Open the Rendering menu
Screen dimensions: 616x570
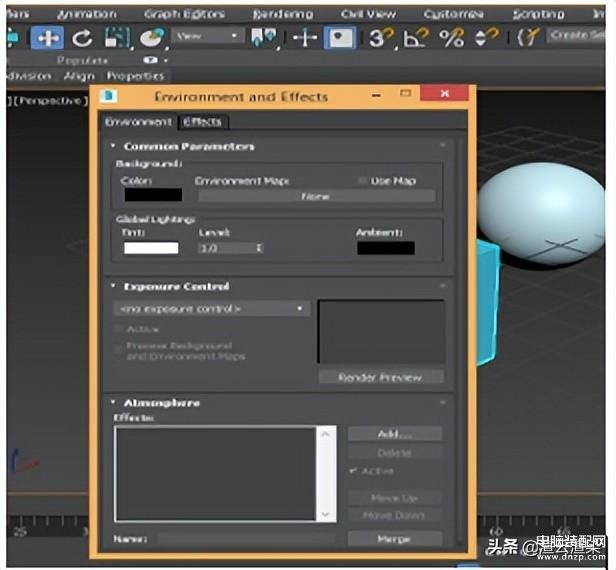tap(283, 15)
